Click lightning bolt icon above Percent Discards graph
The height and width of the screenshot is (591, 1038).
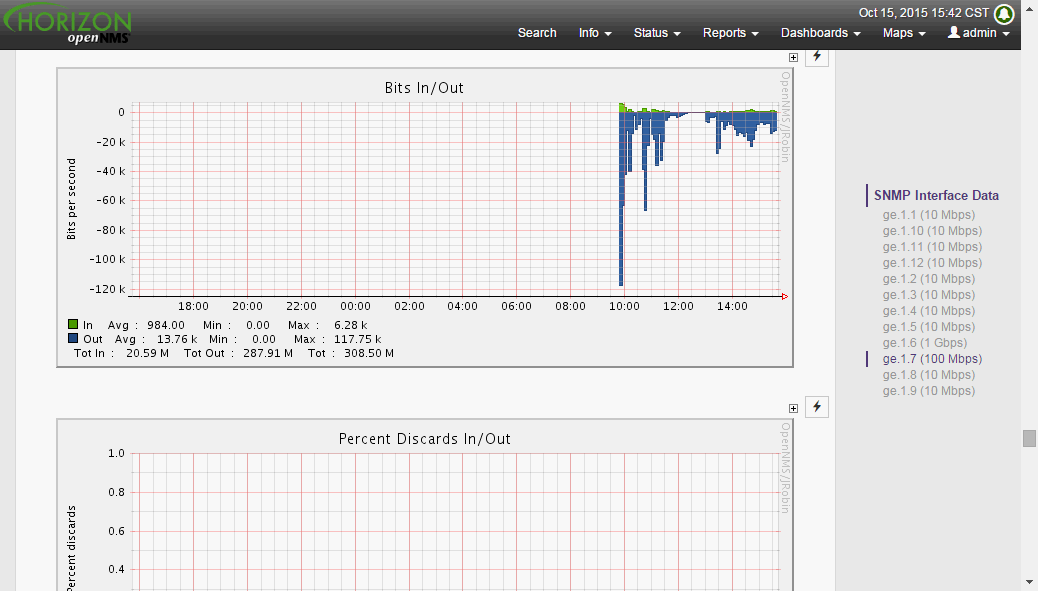tap(817, 407)
